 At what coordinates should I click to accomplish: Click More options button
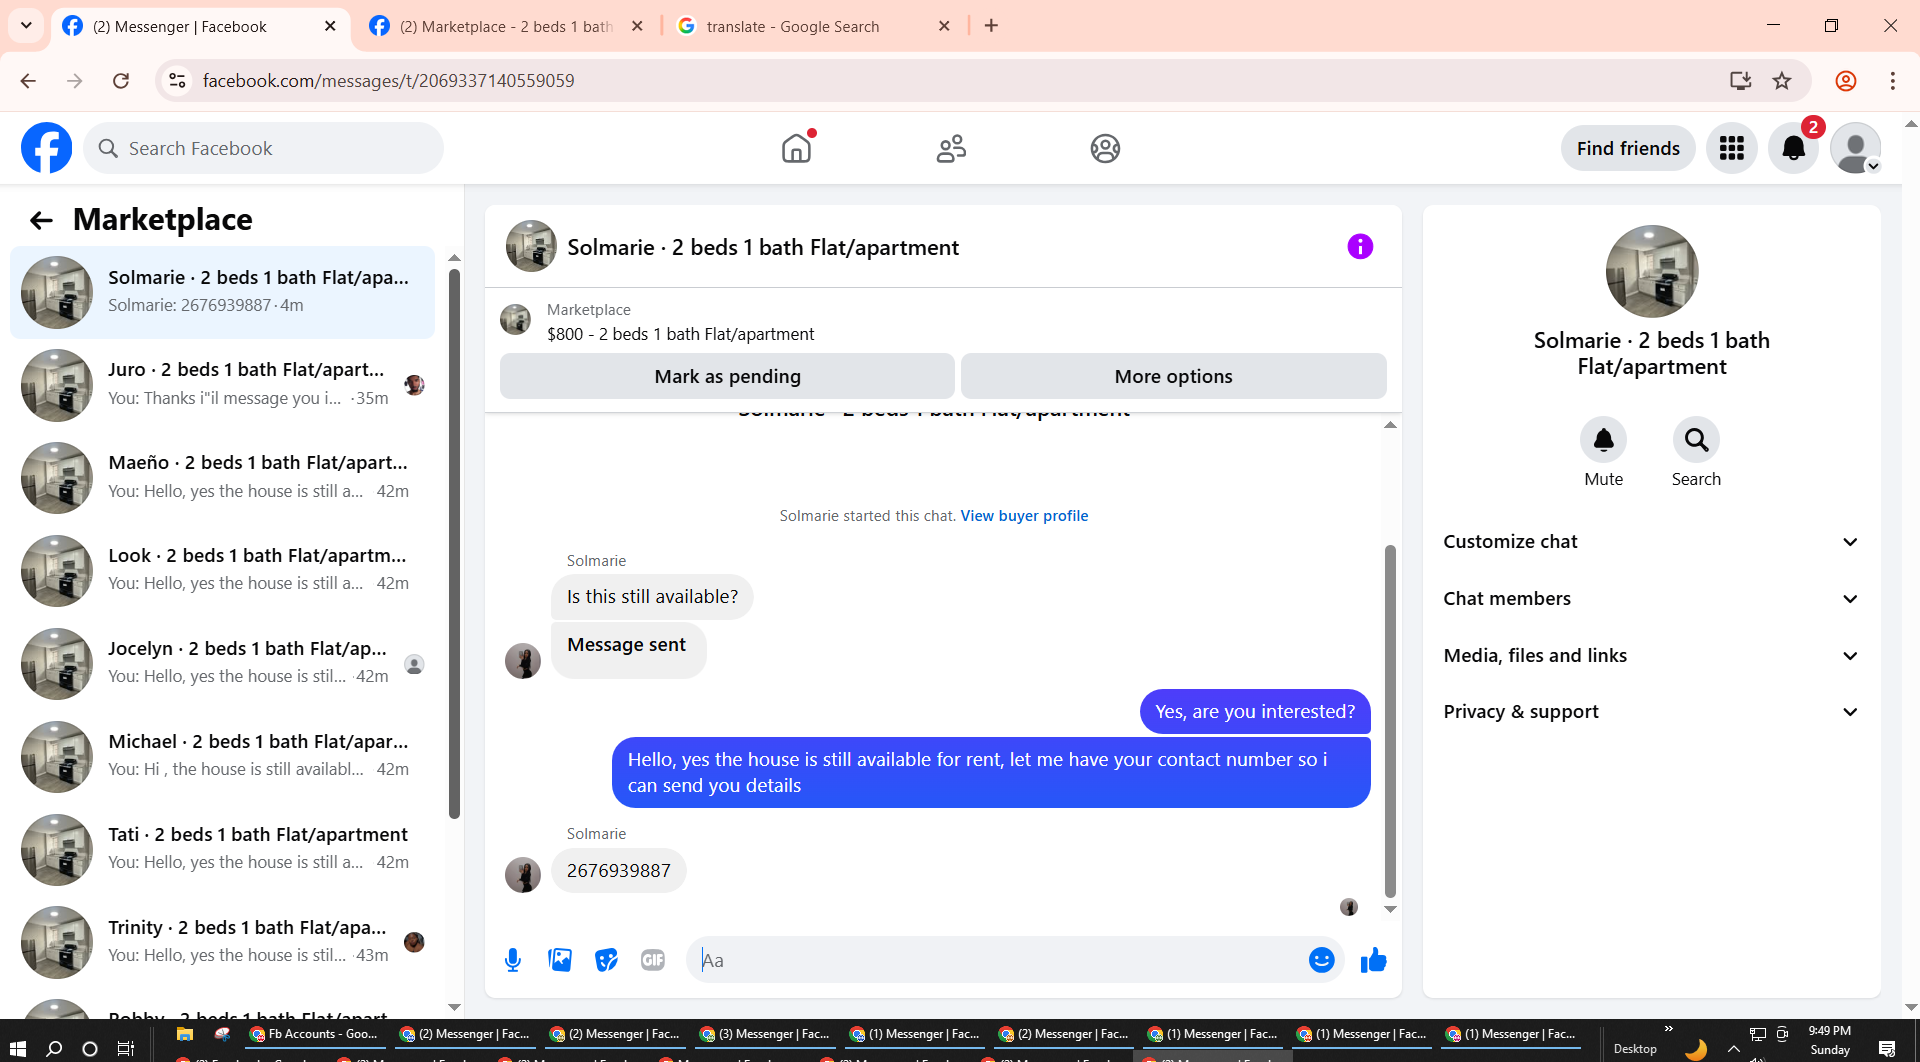coord(1173,377)
